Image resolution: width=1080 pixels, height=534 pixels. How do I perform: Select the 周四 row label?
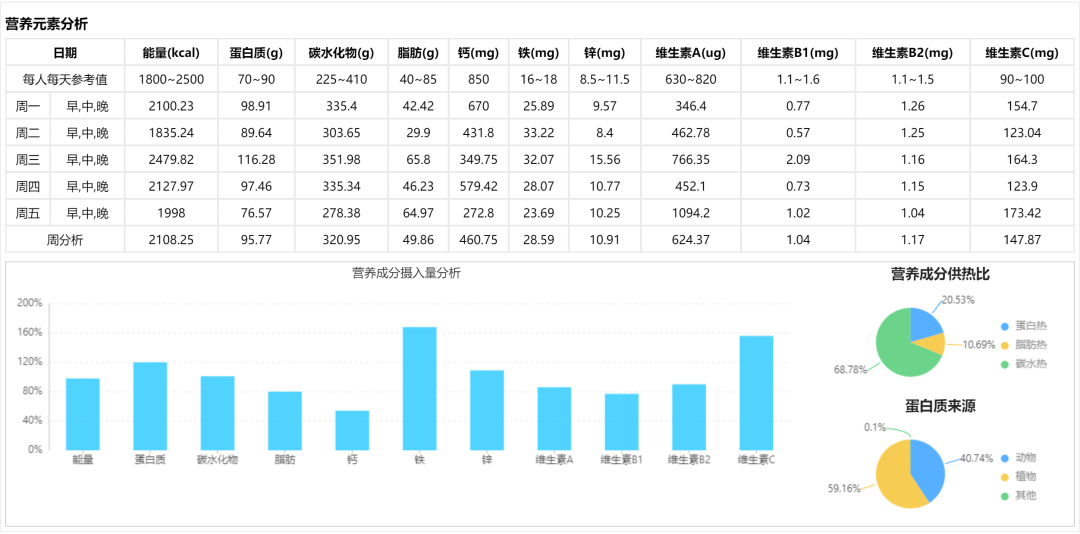tap(28, 186)
